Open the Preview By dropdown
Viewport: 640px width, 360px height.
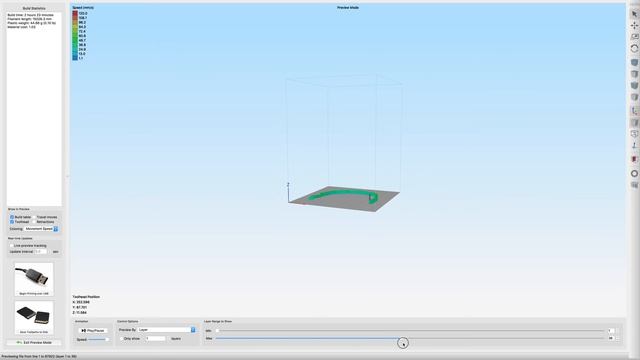pyautogui.click(x=167, y=329)
